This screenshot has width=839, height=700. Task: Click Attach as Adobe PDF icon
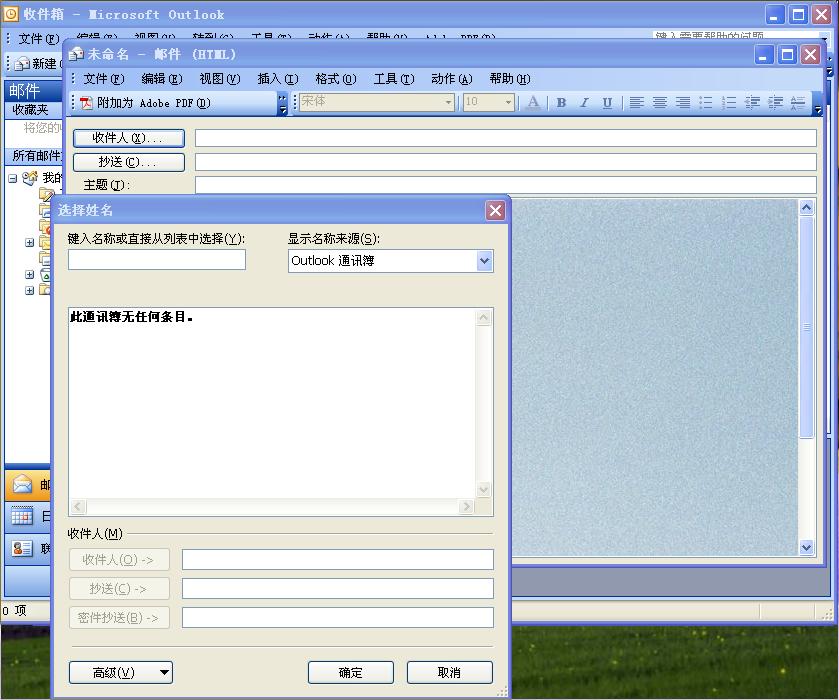pyautogui.click(x=87, y=103)
